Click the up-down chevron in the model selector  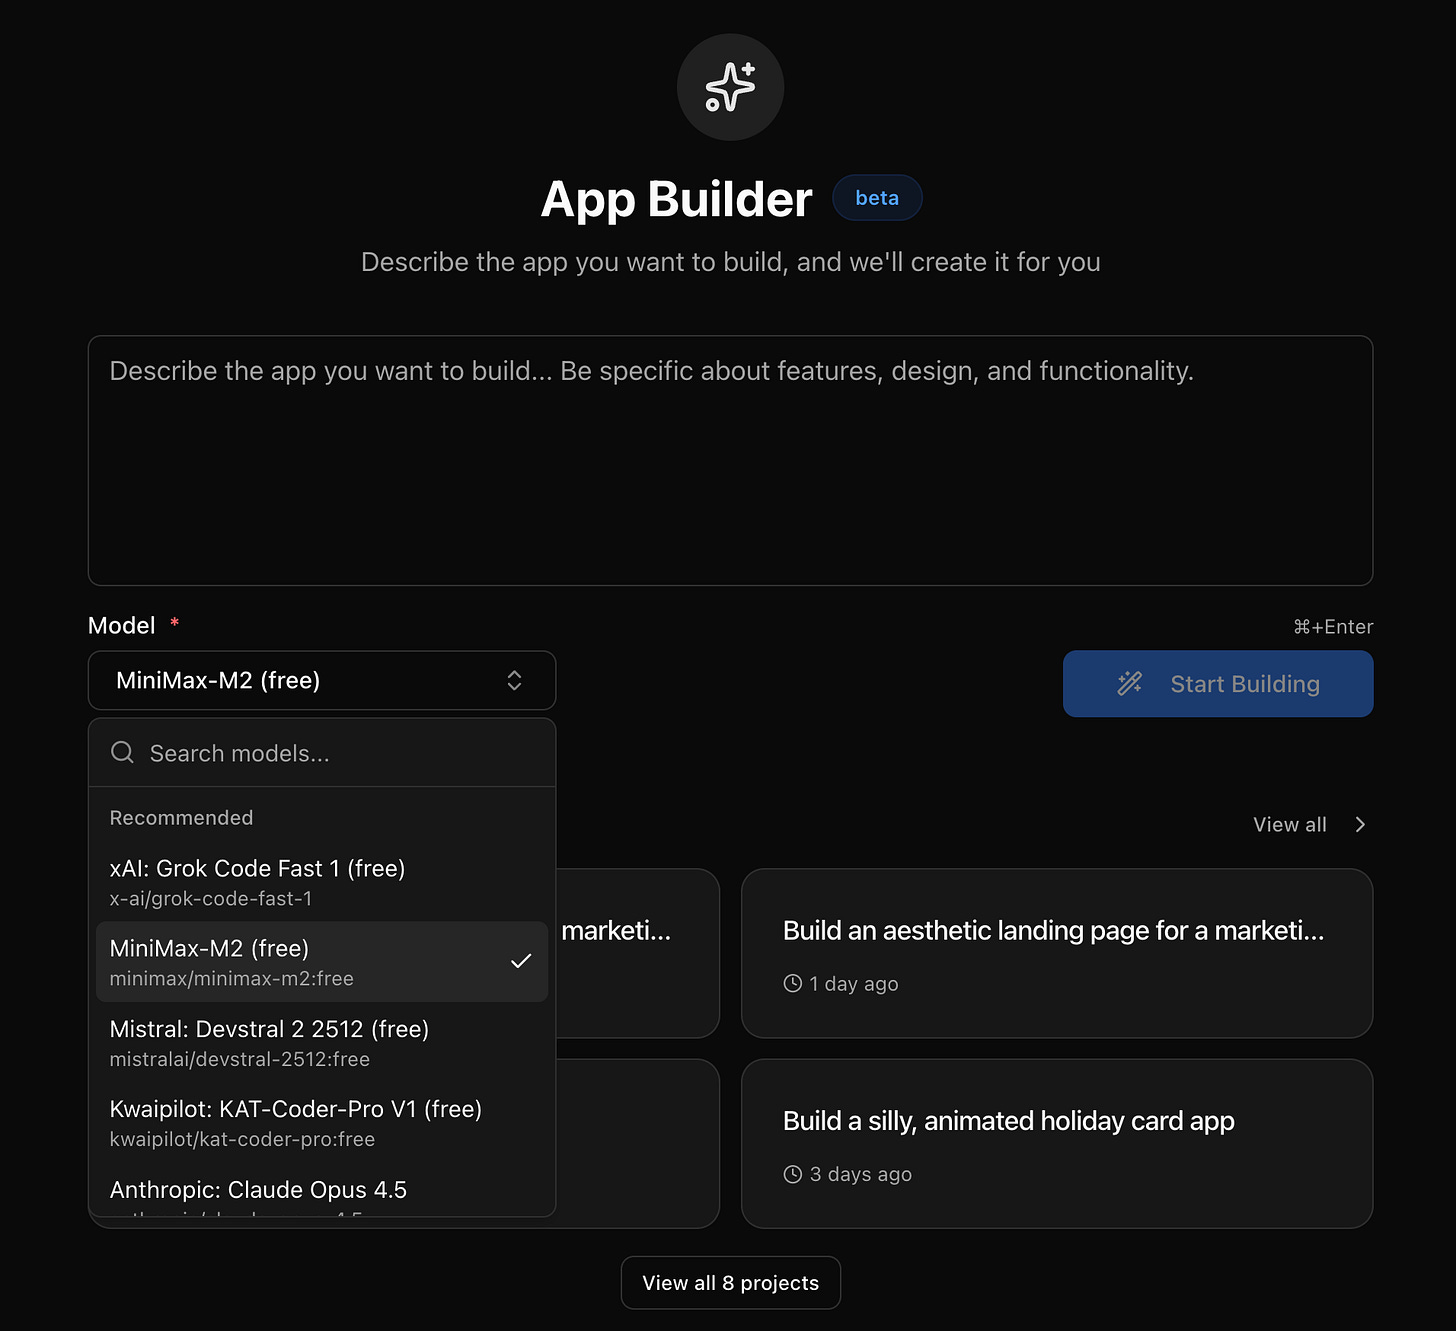pos(514,681)
